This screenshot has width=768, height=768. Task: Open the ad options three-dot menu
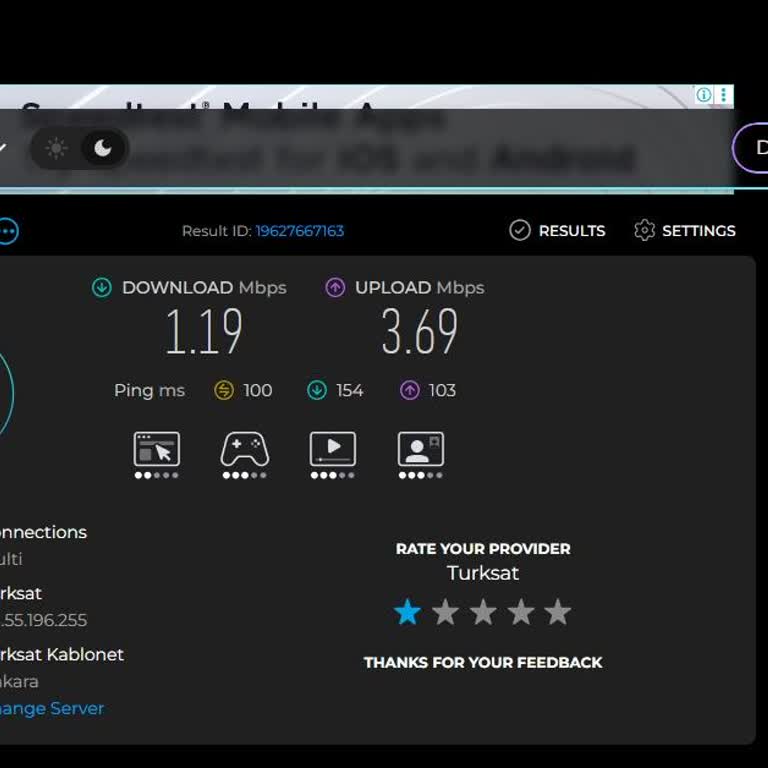pyautogui.click(x=723, y=95)
